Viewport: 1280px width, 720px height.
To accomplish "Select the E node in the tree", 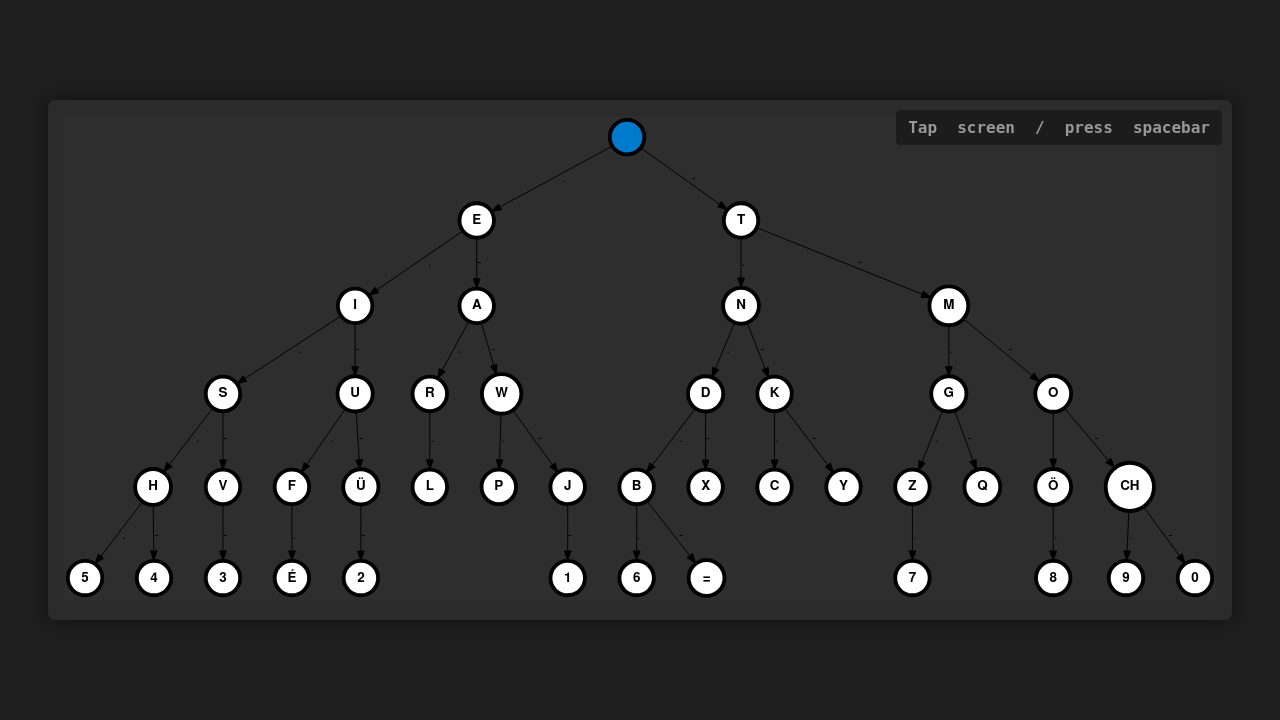I will (476, 220).
